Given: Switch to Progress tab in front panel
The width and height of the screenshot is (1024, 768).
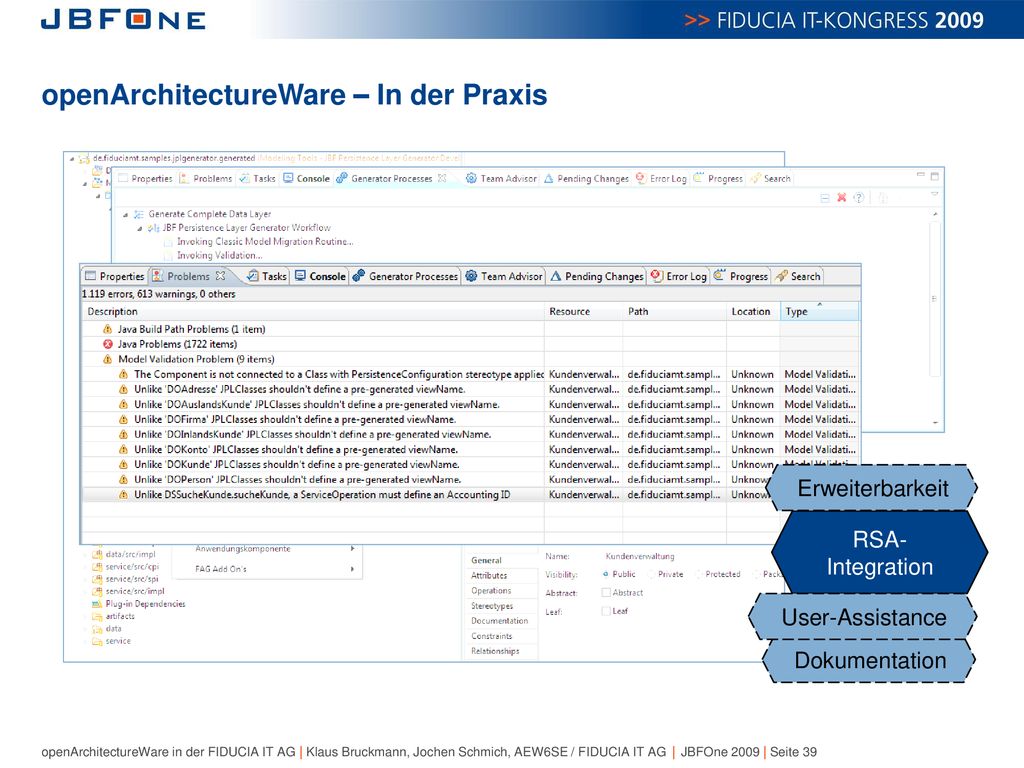Looking at the screenshot, I should click(741, 276).
